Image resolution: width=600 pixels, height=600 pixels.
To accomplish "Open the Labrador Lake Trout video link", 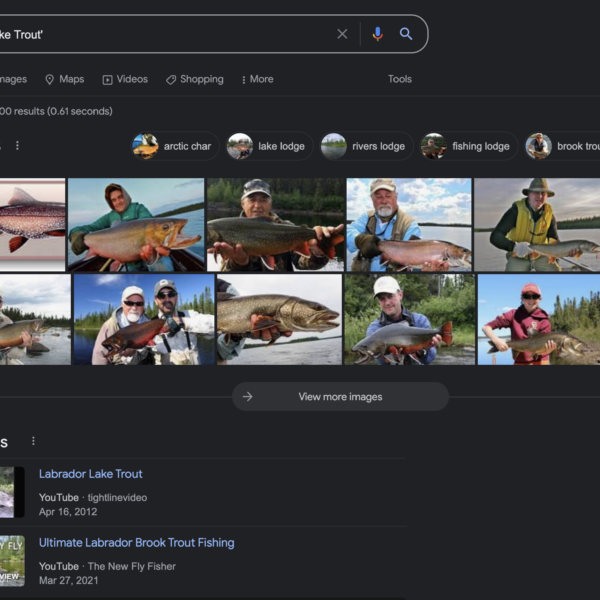I will coord(90,474).
